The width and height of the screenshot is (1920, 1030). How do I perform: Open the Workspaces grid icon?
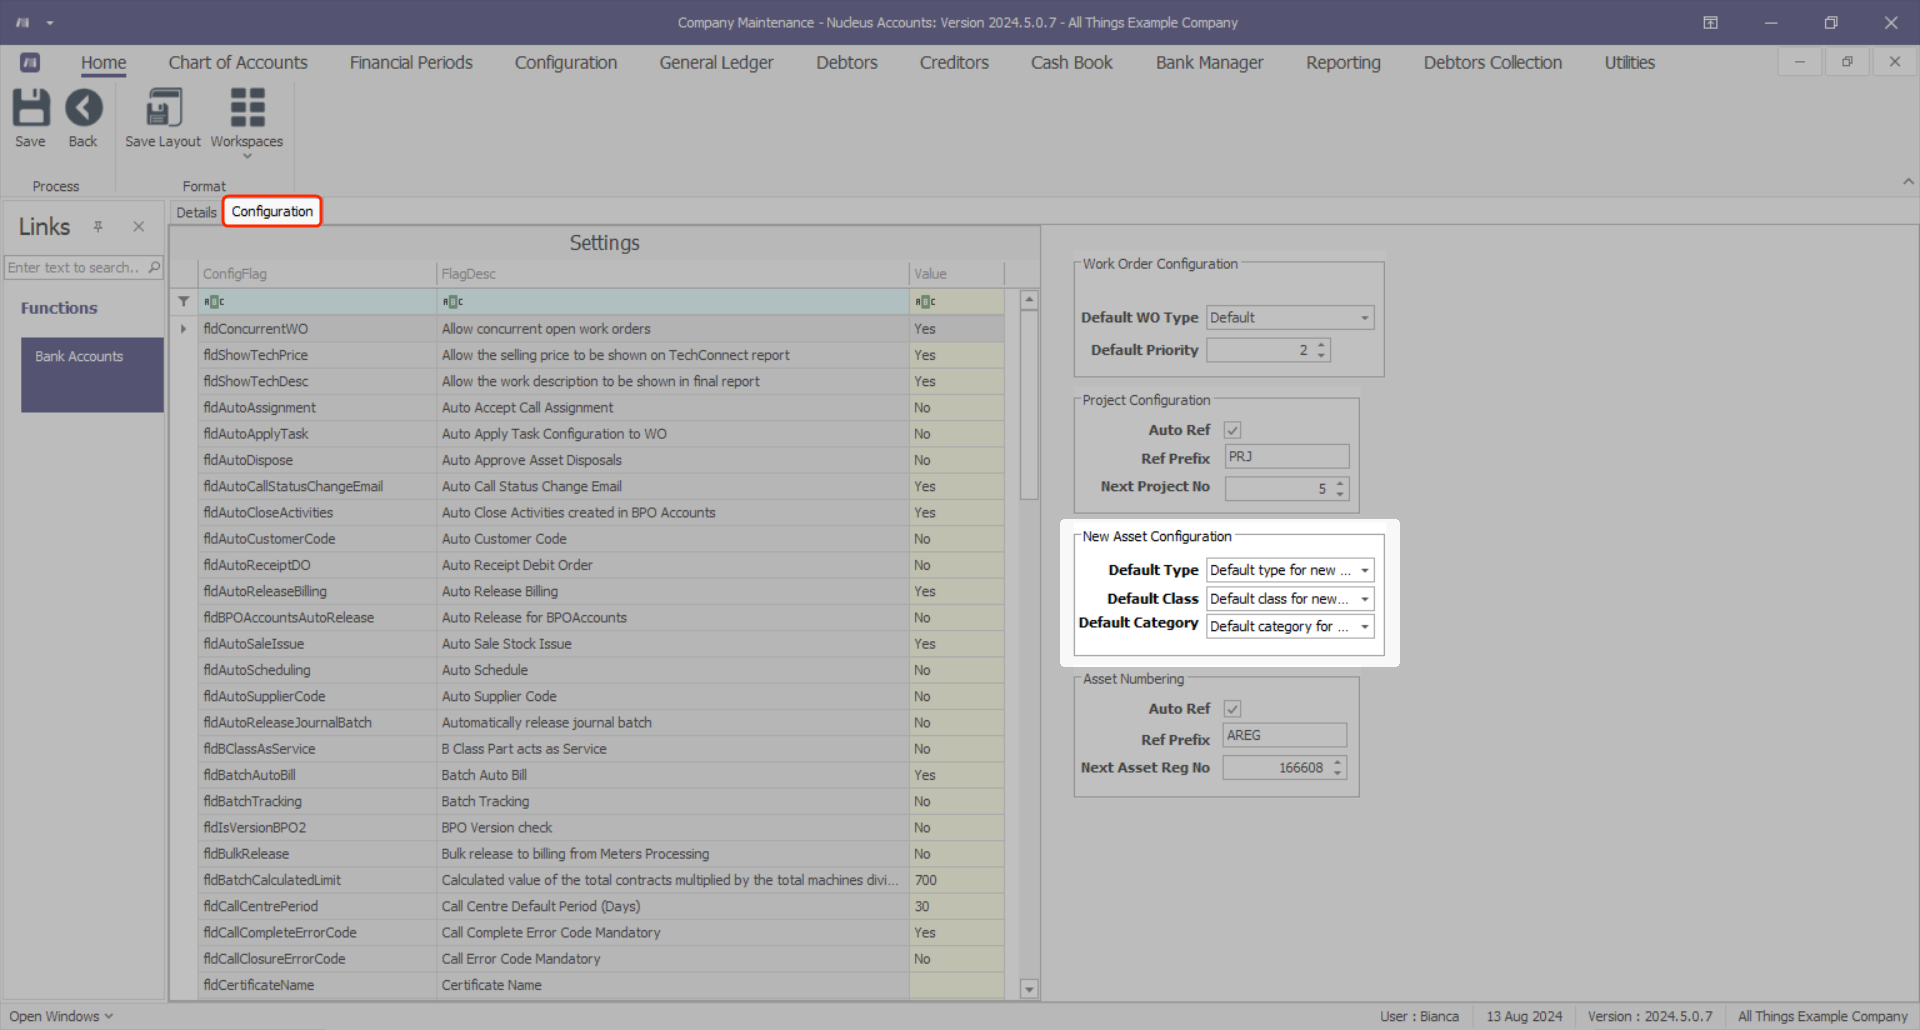247,108
